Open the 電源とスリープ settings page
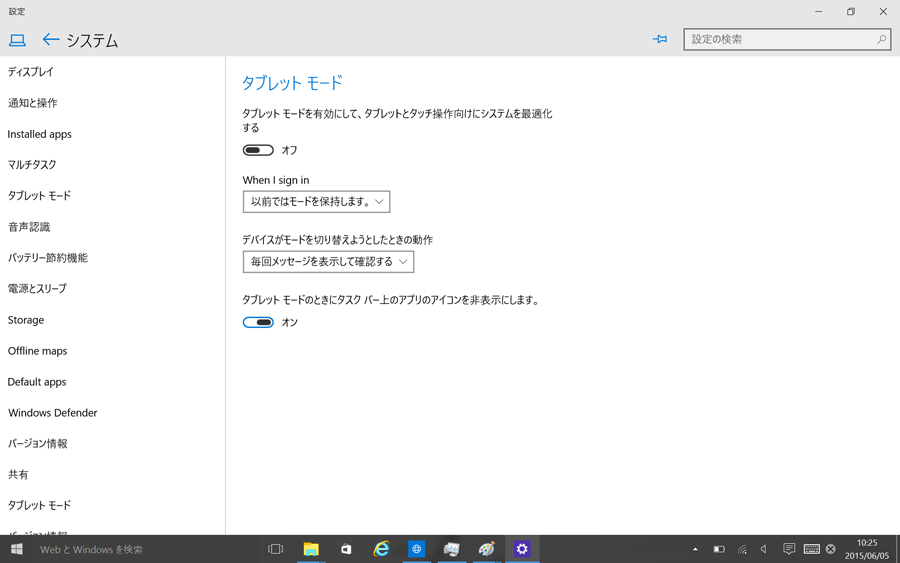 coord(38,289)
